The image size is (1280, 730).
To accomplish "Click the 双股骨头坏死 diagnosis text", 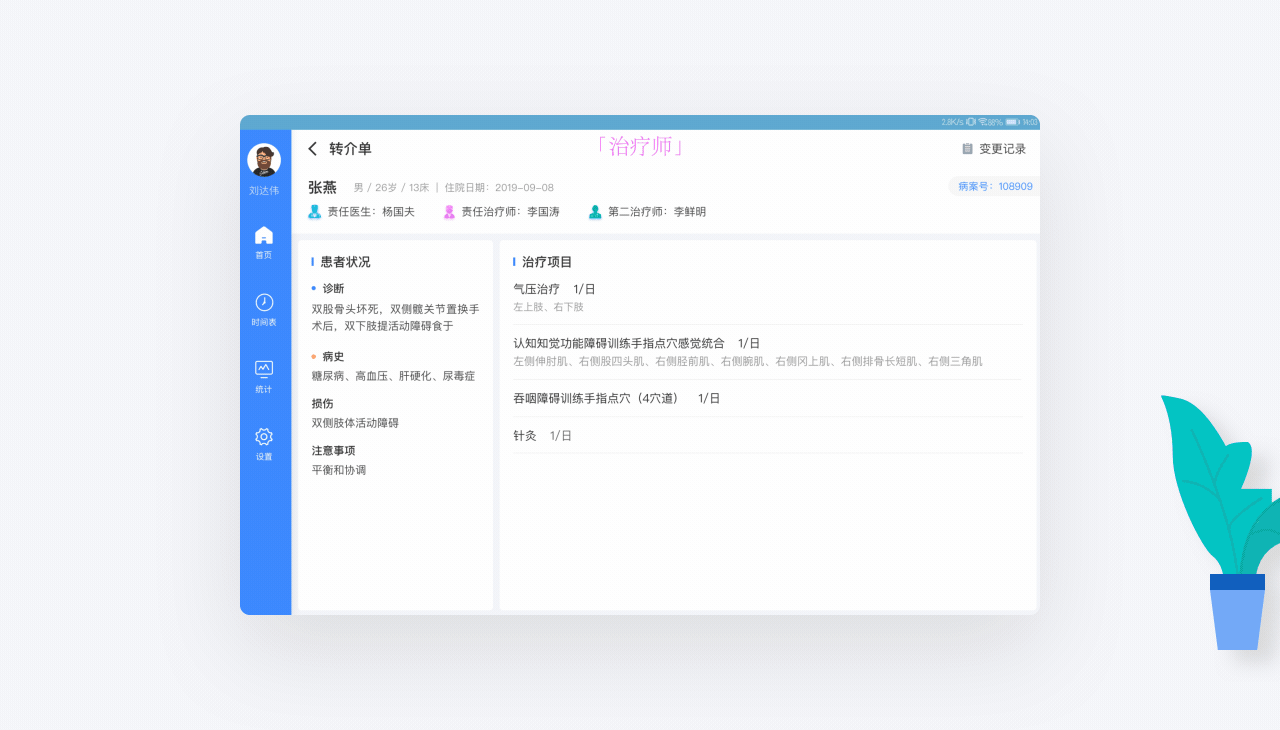I will click(x=396, y=318).
